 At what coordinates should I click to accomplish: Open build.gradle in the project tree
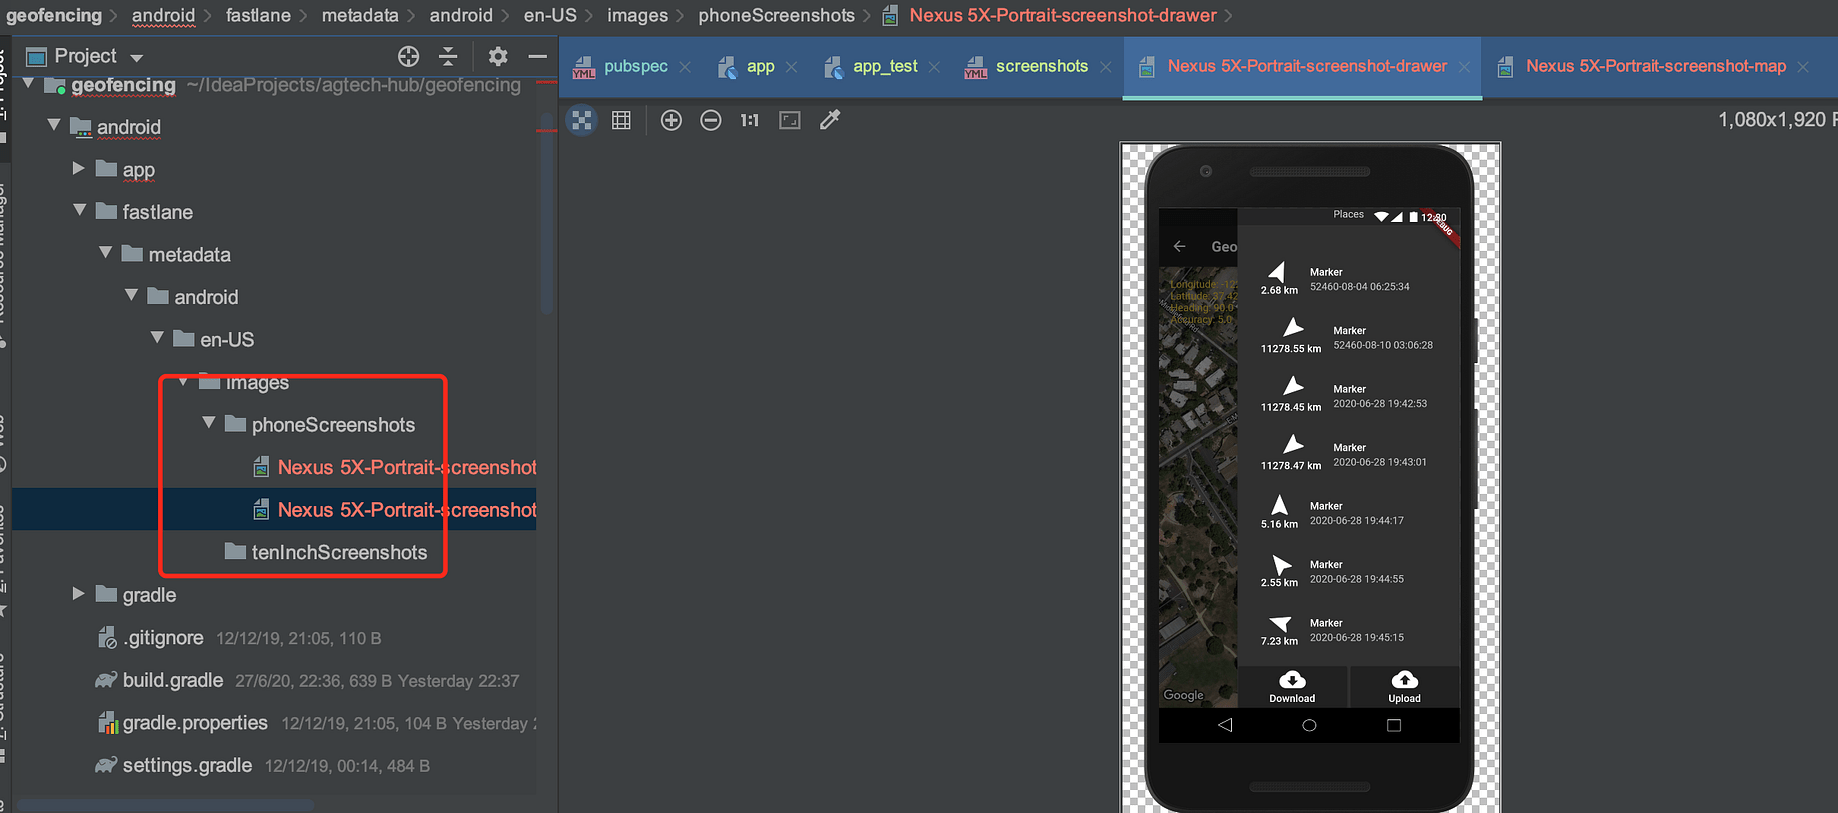point(172,680)
